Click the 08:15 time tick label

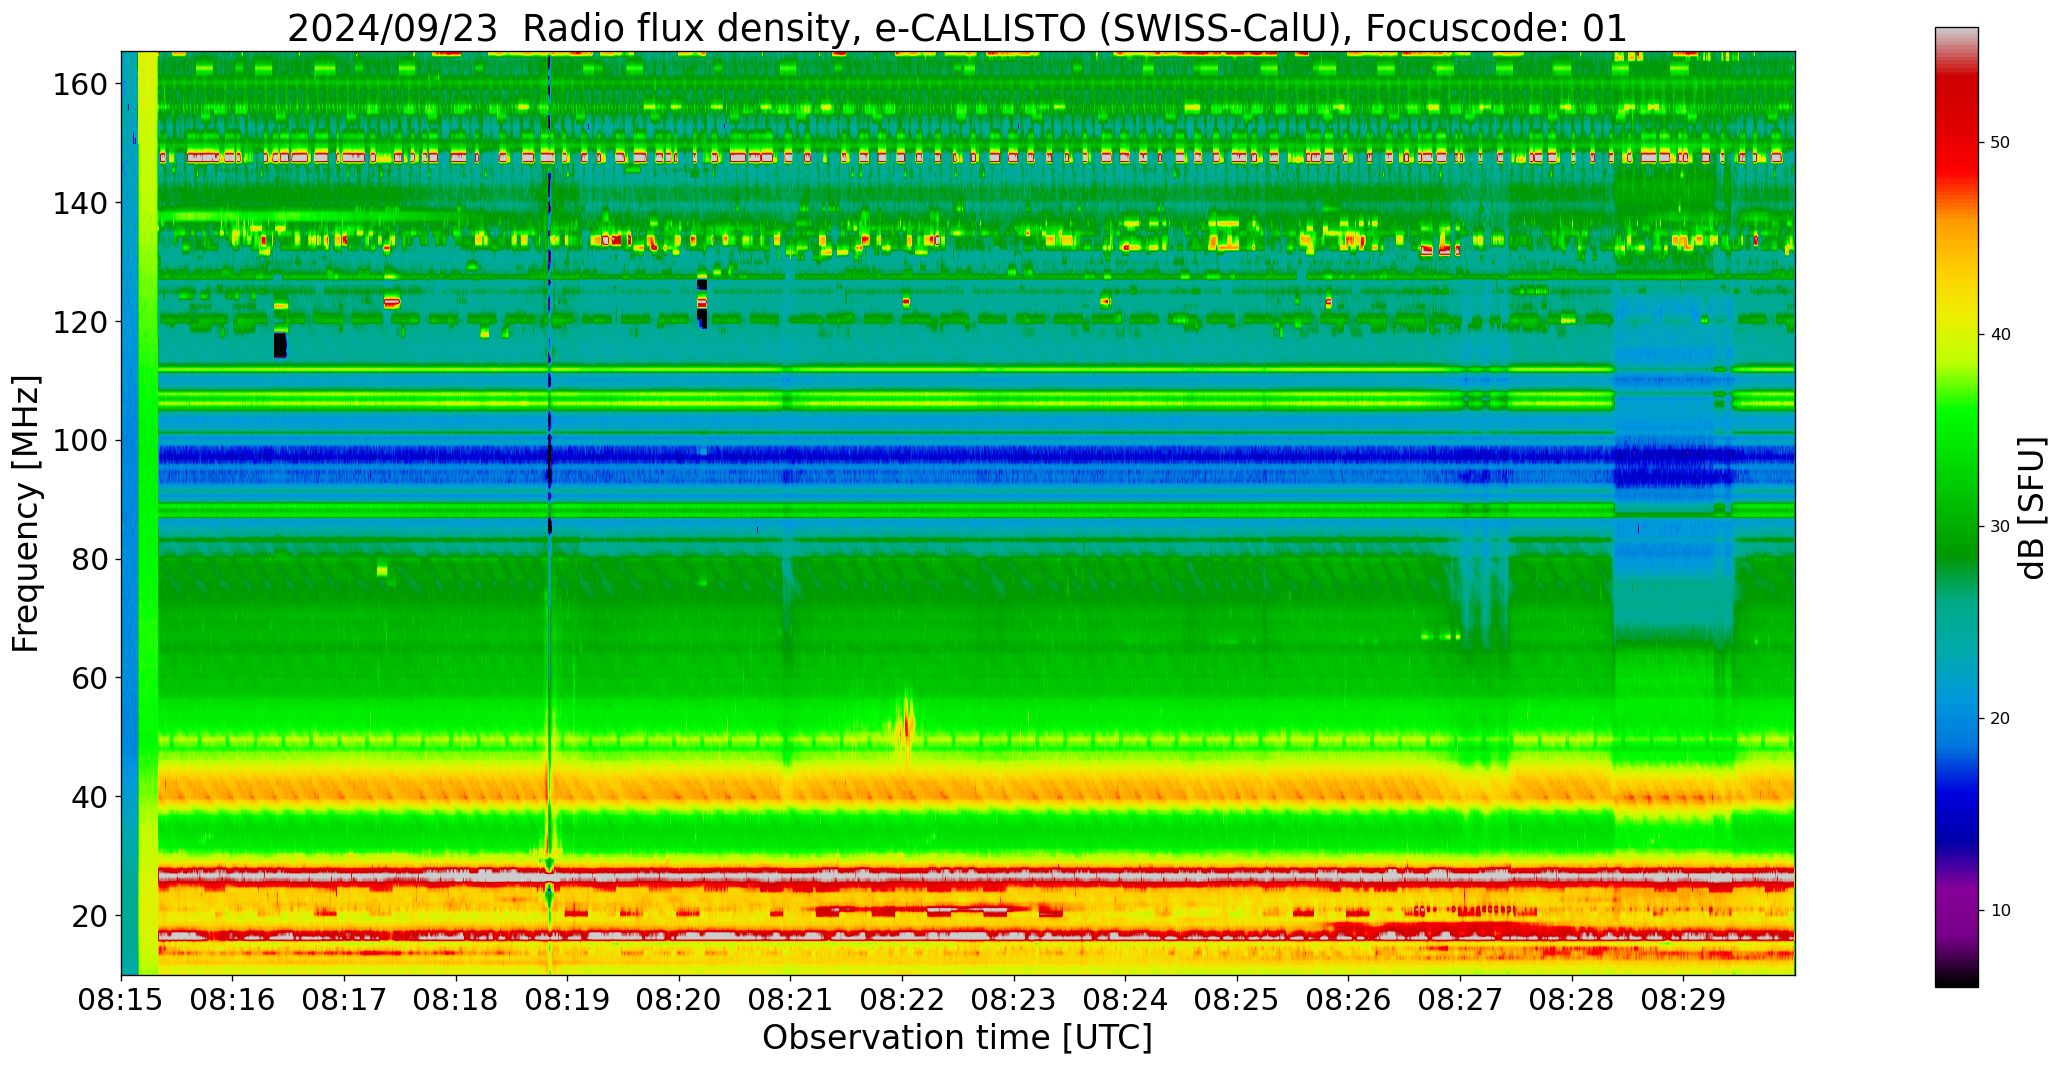click(x=122, y=999)
